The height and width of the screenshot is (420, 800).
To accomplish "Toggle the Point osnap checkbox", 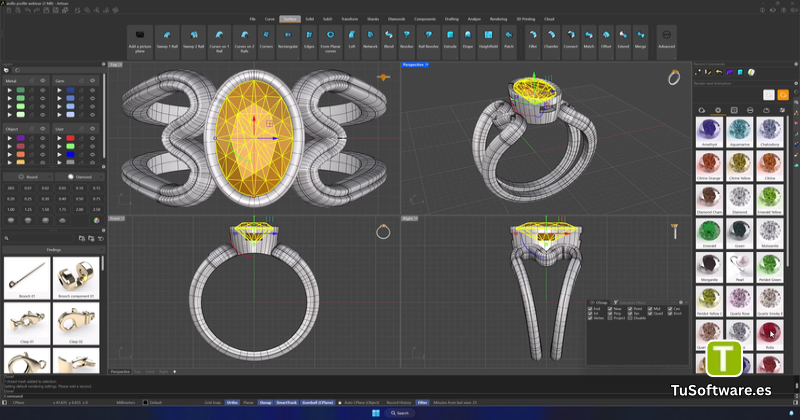I will 630,309.
